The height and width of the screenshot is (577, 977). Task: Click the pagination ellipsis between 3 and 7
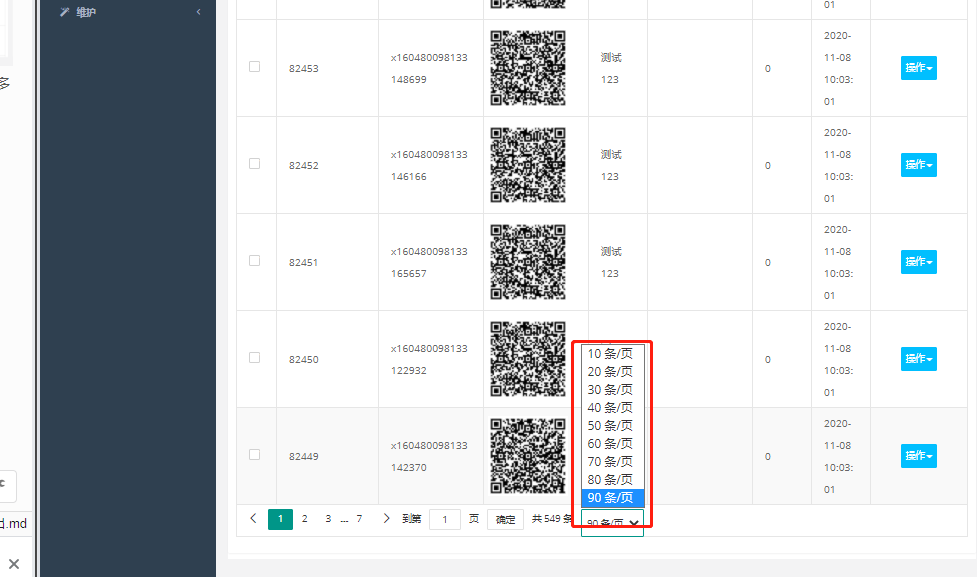click(x=344, y=520)
